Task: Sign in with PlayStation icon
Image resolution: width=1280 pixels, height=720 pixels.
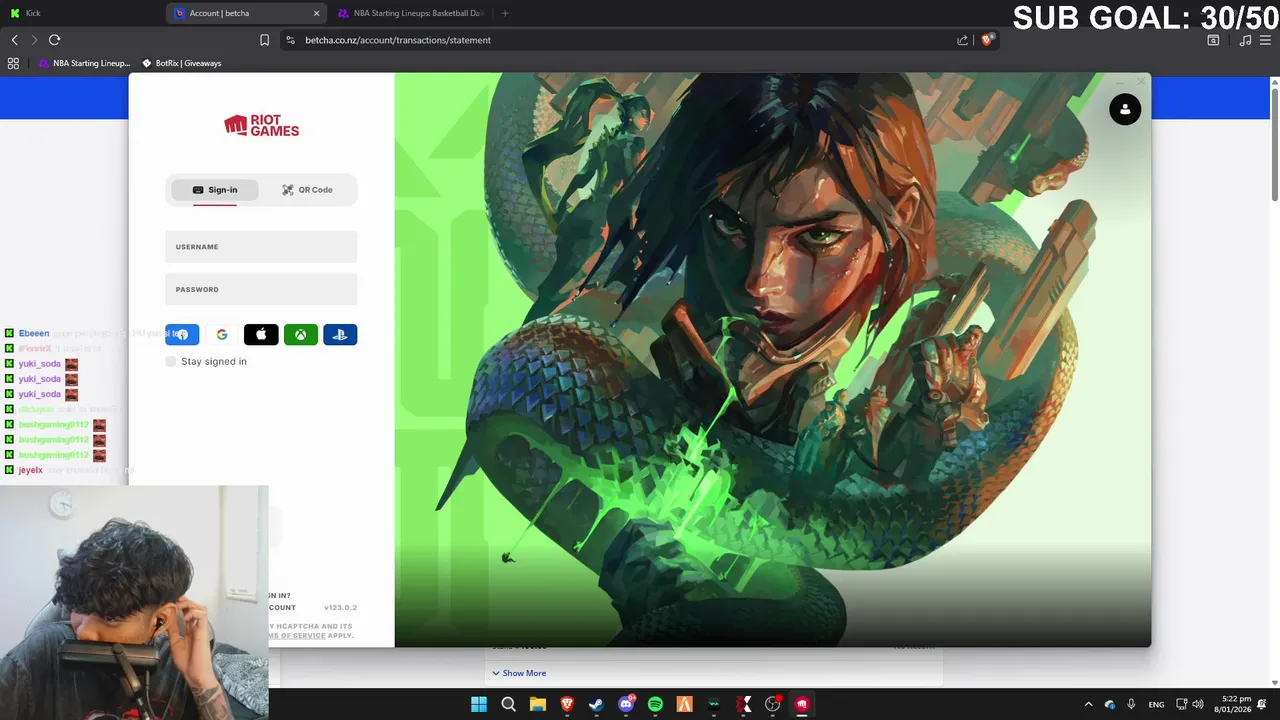Action: 340,335
